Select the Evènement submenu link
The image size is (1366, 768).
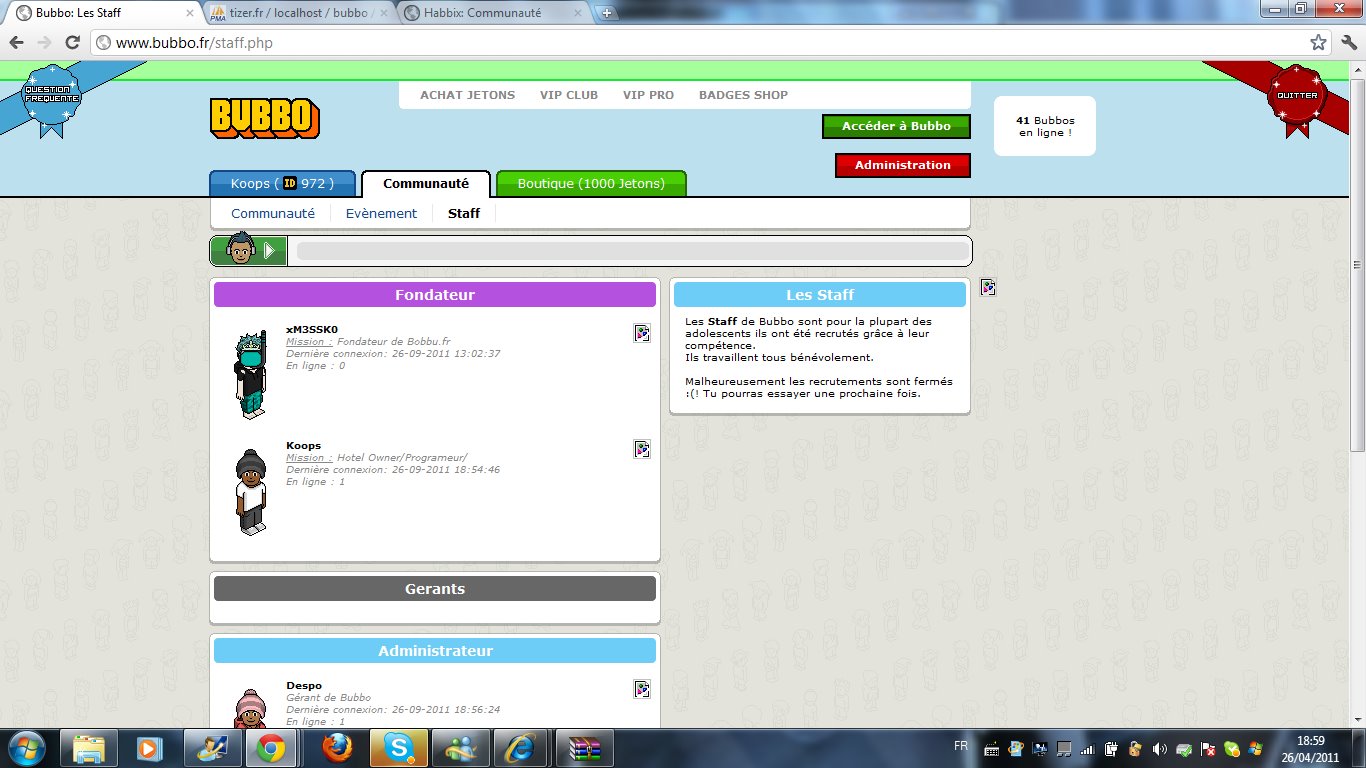click(x=381, y=213)
